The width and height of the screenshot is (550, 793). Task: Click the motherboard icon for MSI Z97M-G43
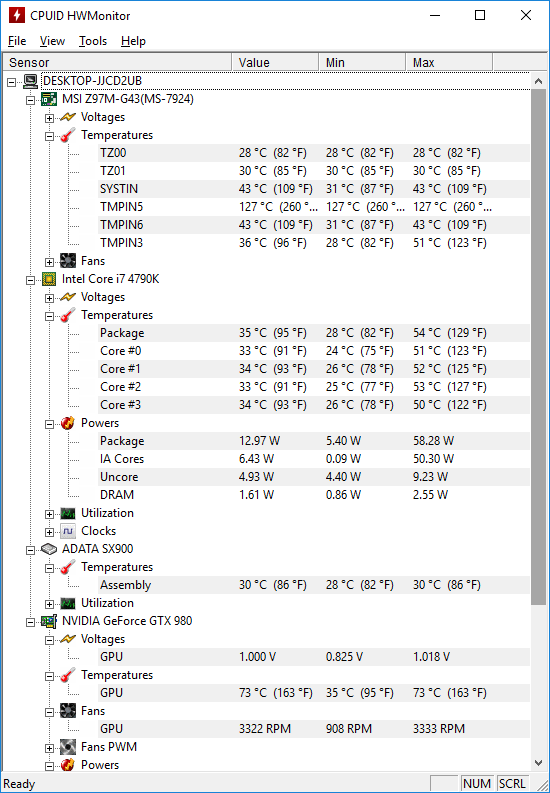pos(49,99)
